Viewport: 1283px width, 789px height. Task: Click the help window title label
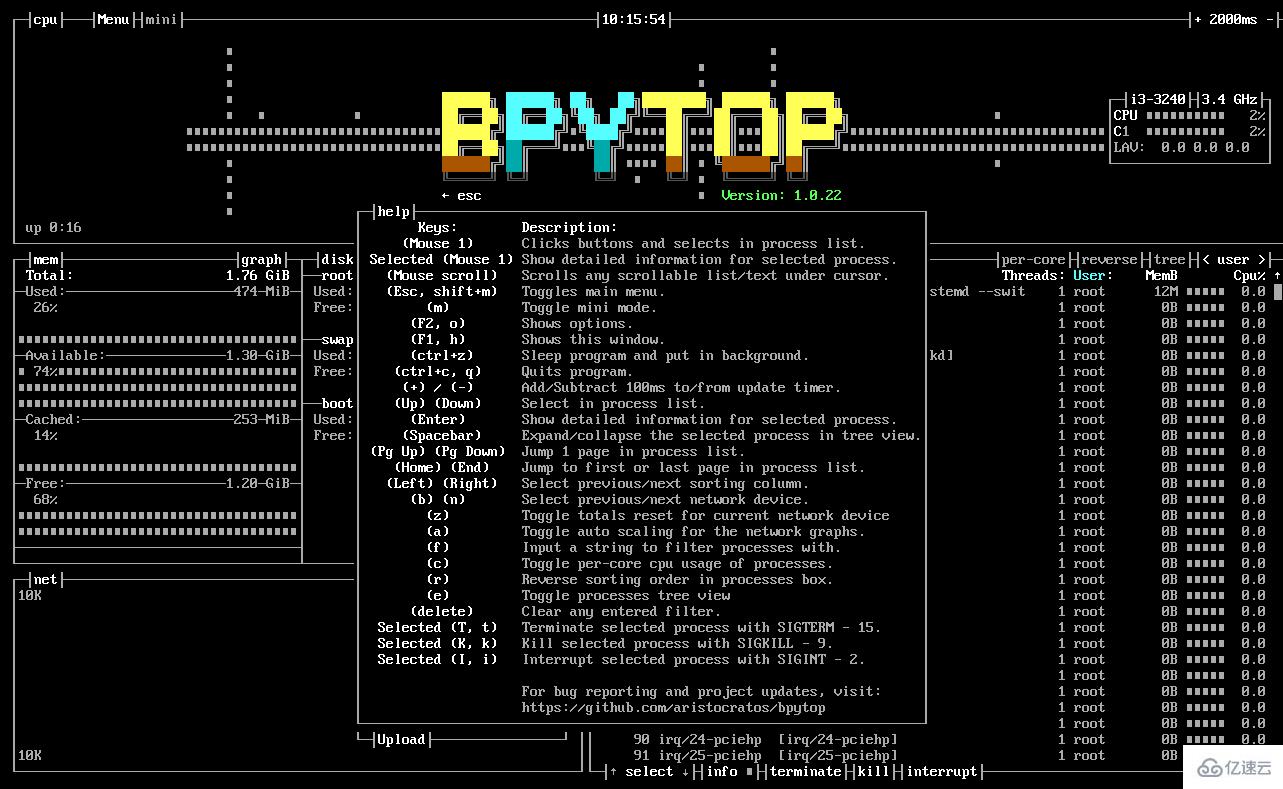click(393, 211)
